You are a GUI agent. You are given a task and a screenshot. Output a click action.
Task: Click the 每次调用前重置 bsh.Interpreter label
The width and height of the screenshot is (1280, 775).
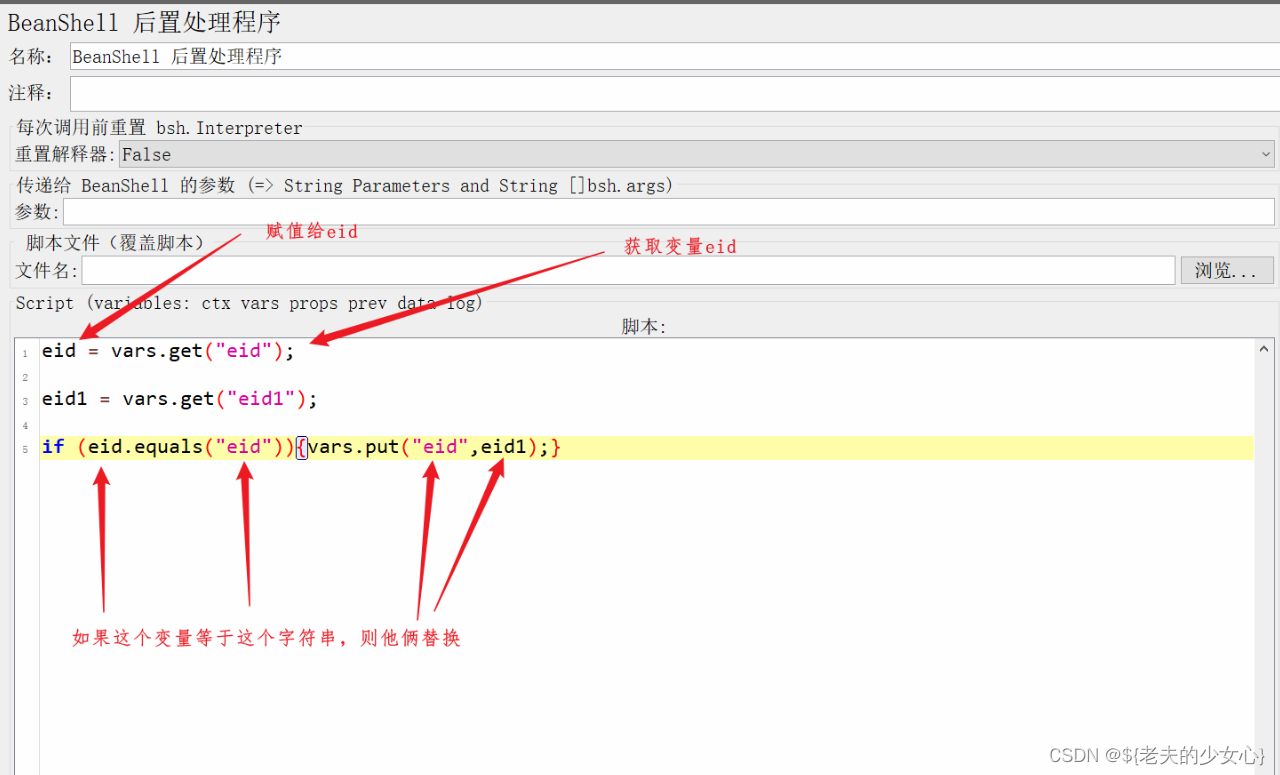(159, 128)
